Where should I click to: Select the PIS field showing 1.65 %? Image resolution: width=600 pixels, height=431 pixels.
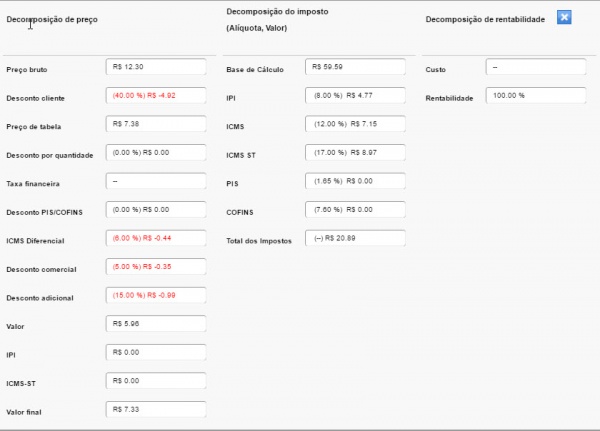[x=355, y=181]
